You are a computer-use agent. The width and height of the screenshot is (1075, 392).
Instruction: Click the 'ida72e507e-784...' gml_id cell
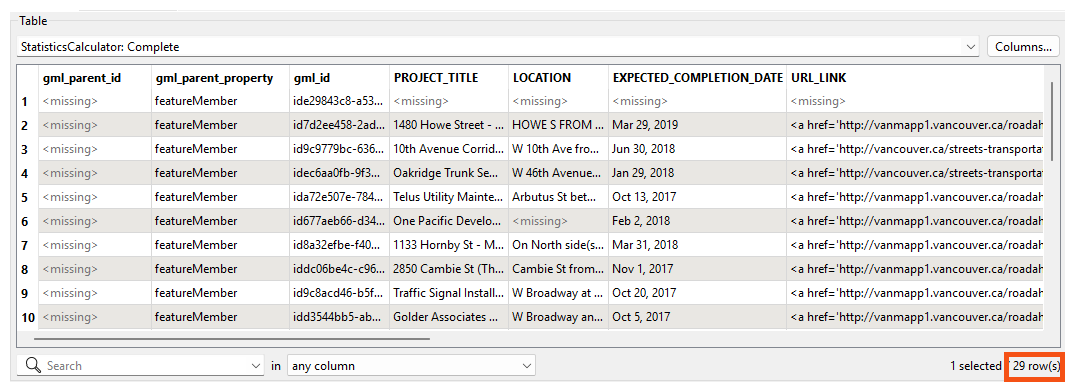point(339,197)
